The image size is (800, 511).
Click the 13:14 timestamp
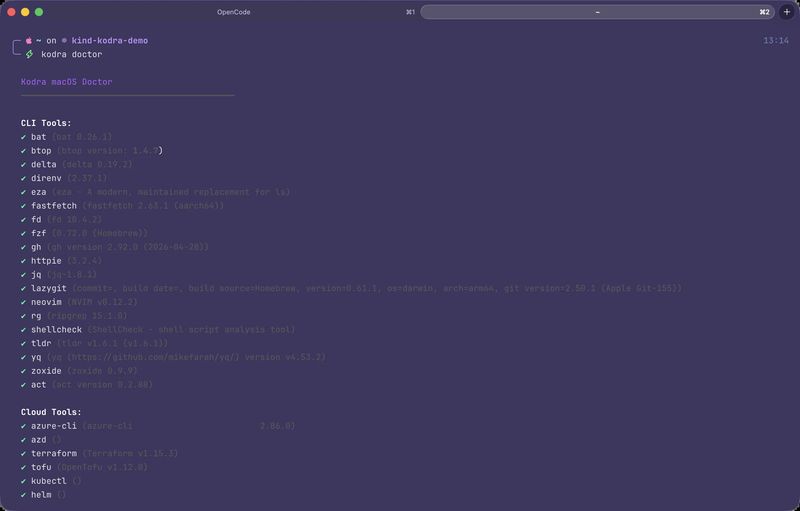[x=776, y=40]
